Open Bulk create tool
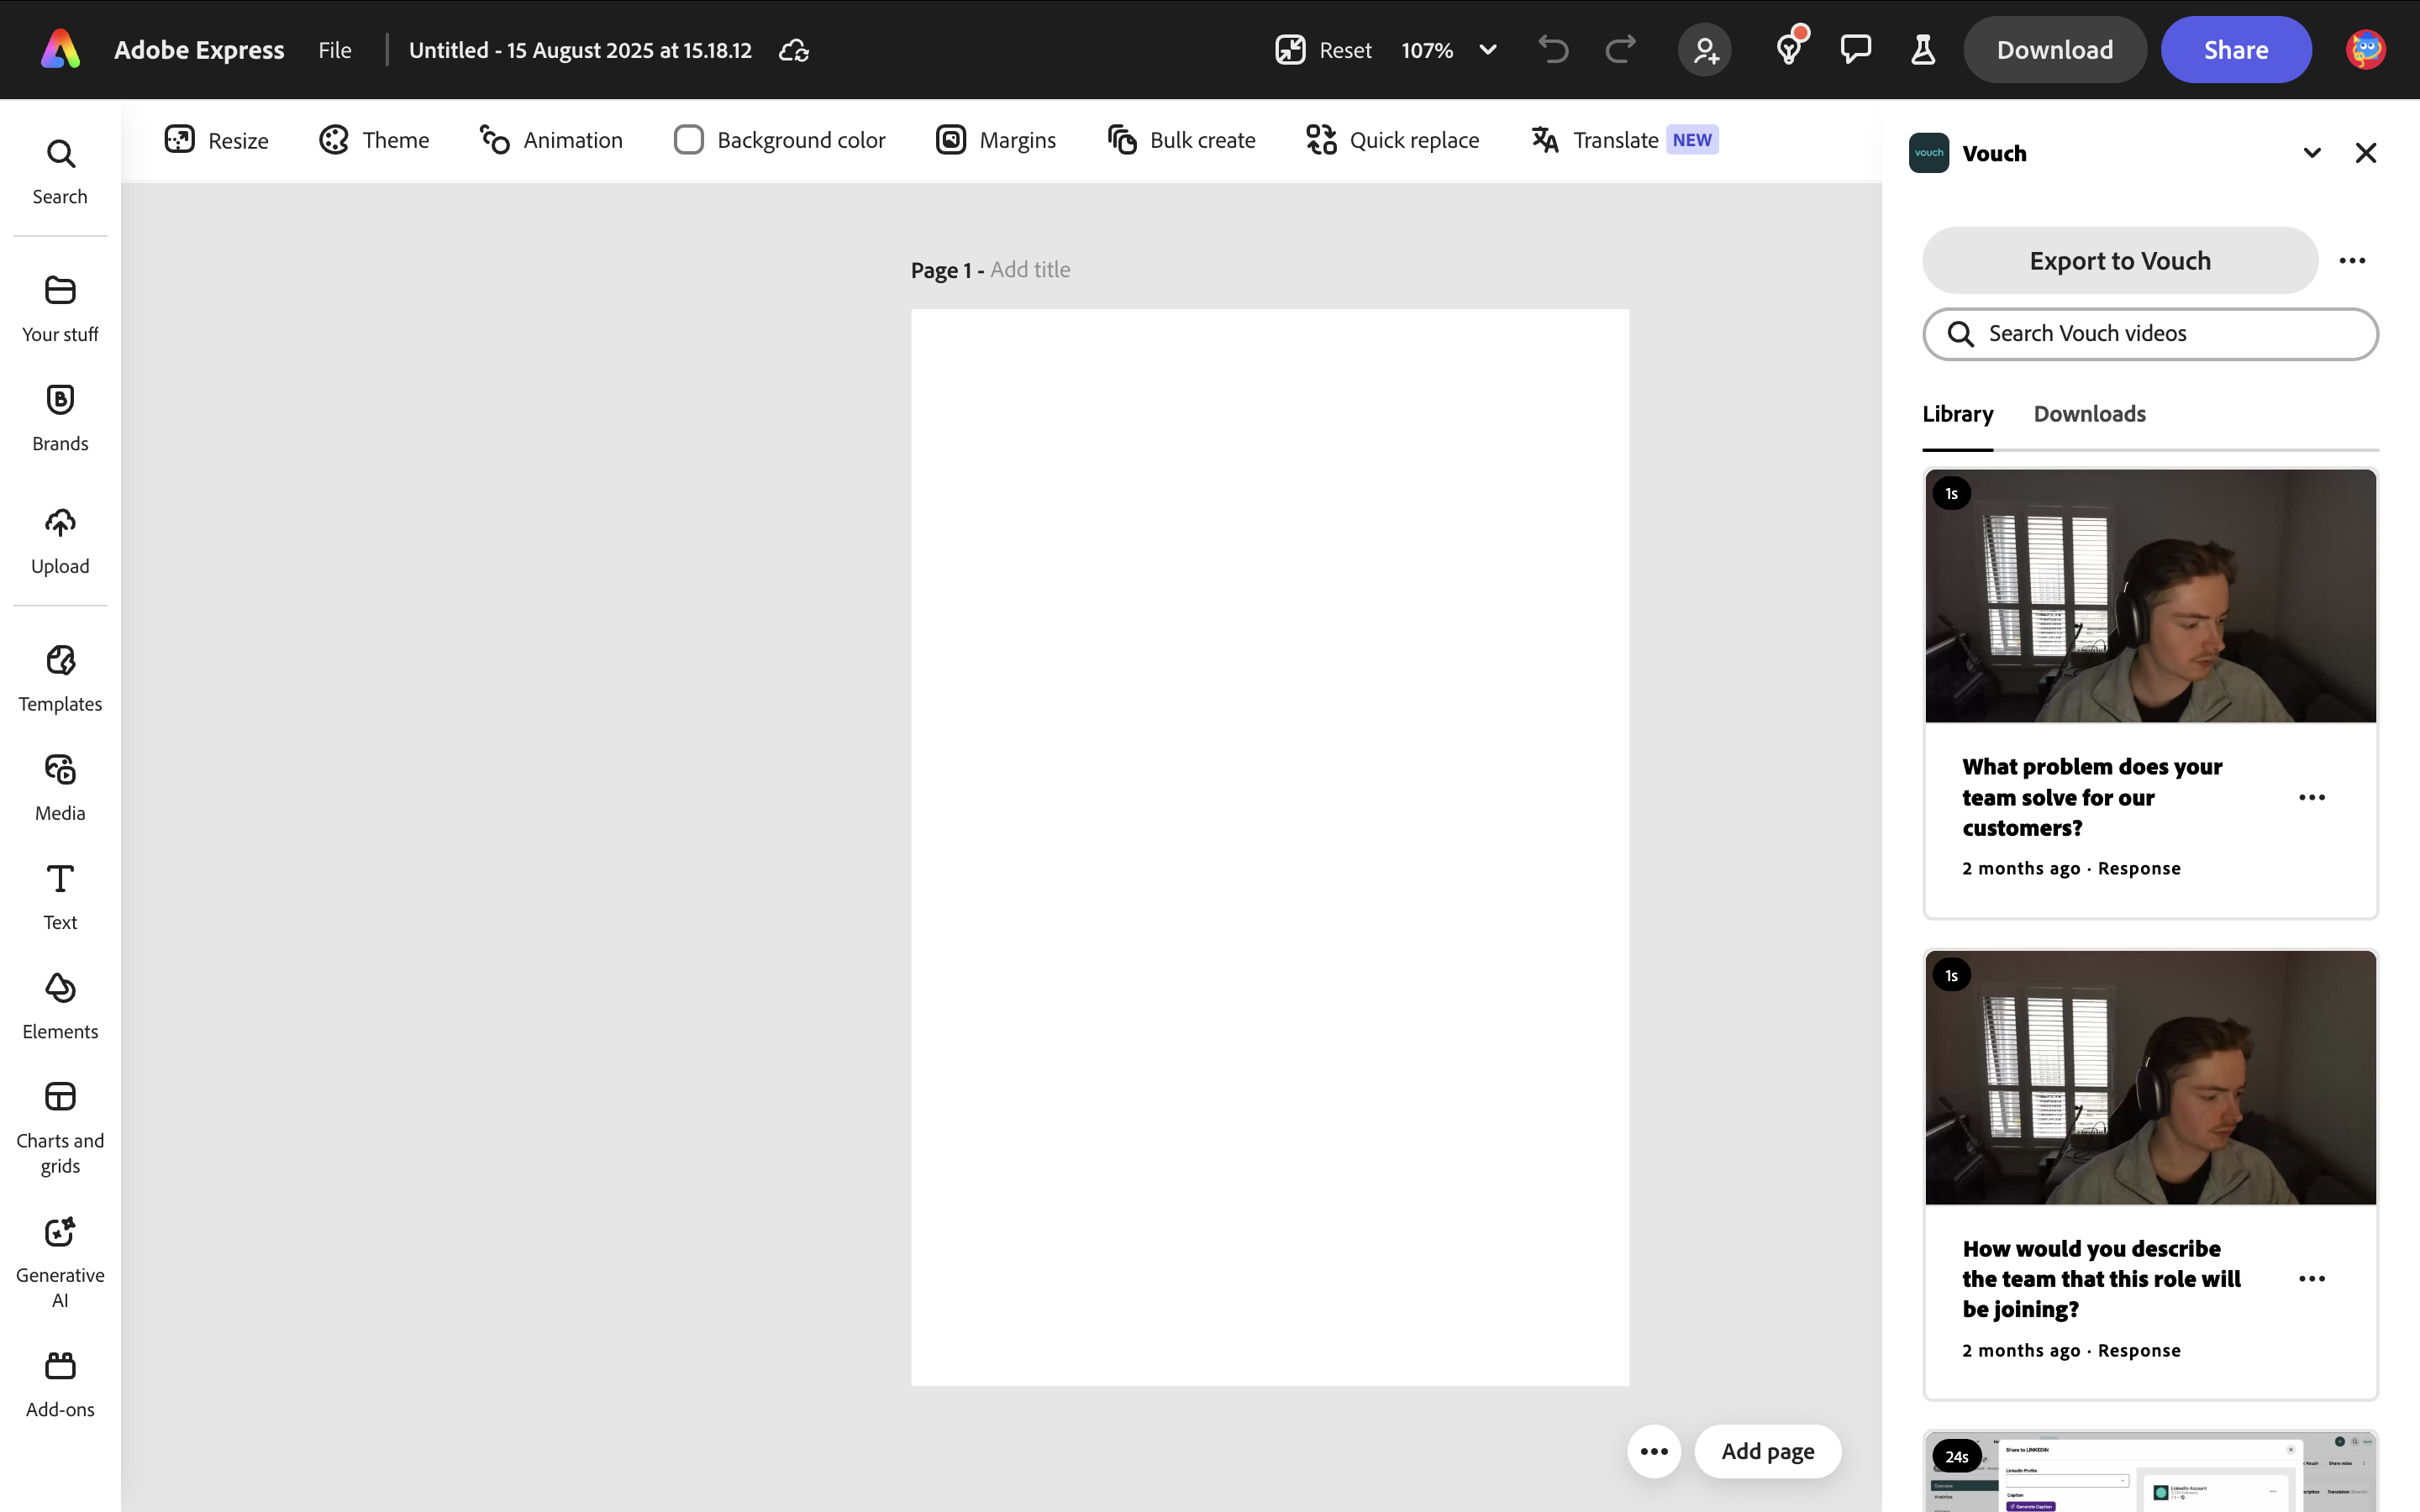This screenshot has height=1512, width=2420. (1182, 140)
